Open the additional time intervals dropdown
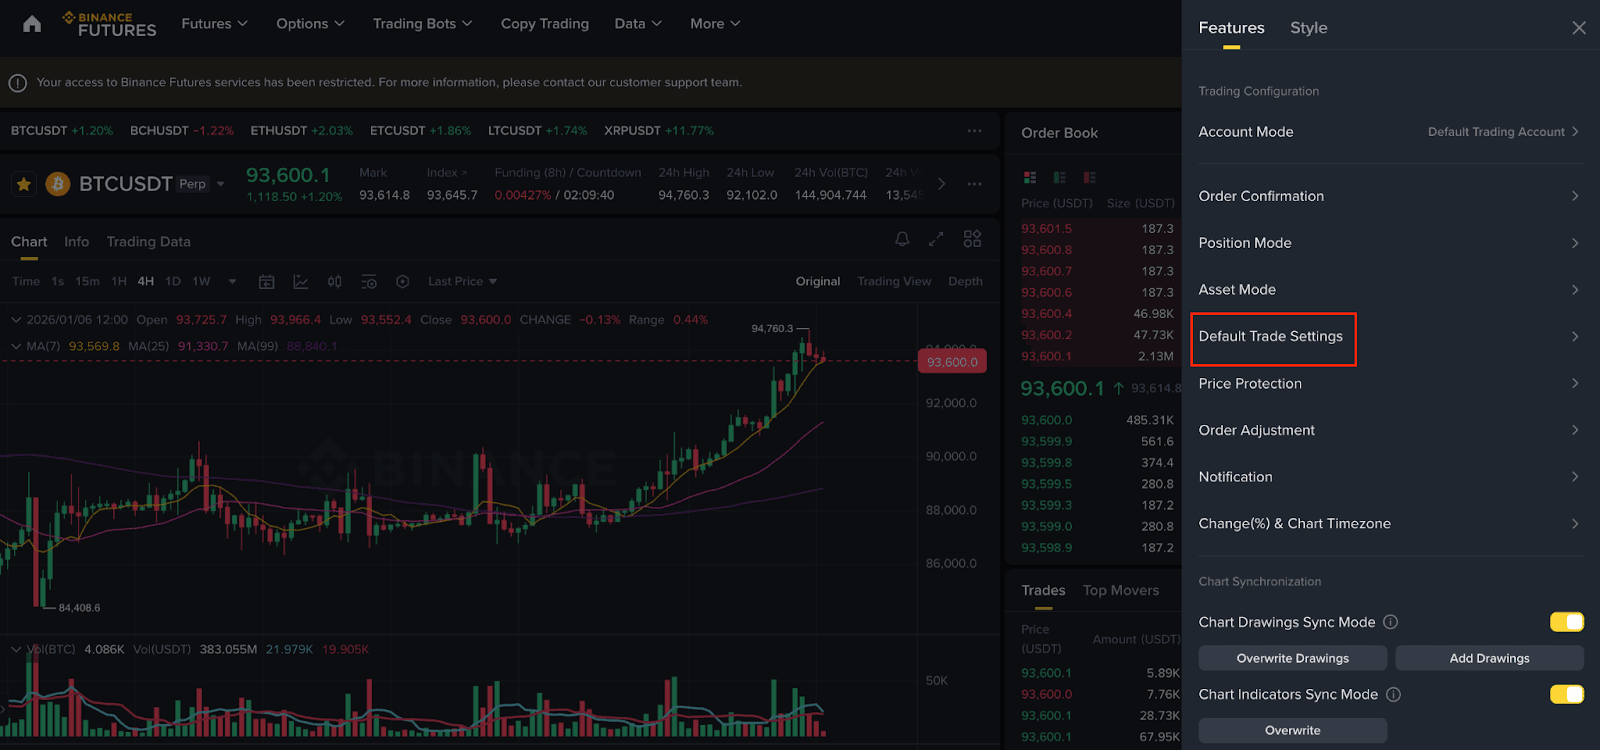1600x750 pixels. click(x=232, y=282)
